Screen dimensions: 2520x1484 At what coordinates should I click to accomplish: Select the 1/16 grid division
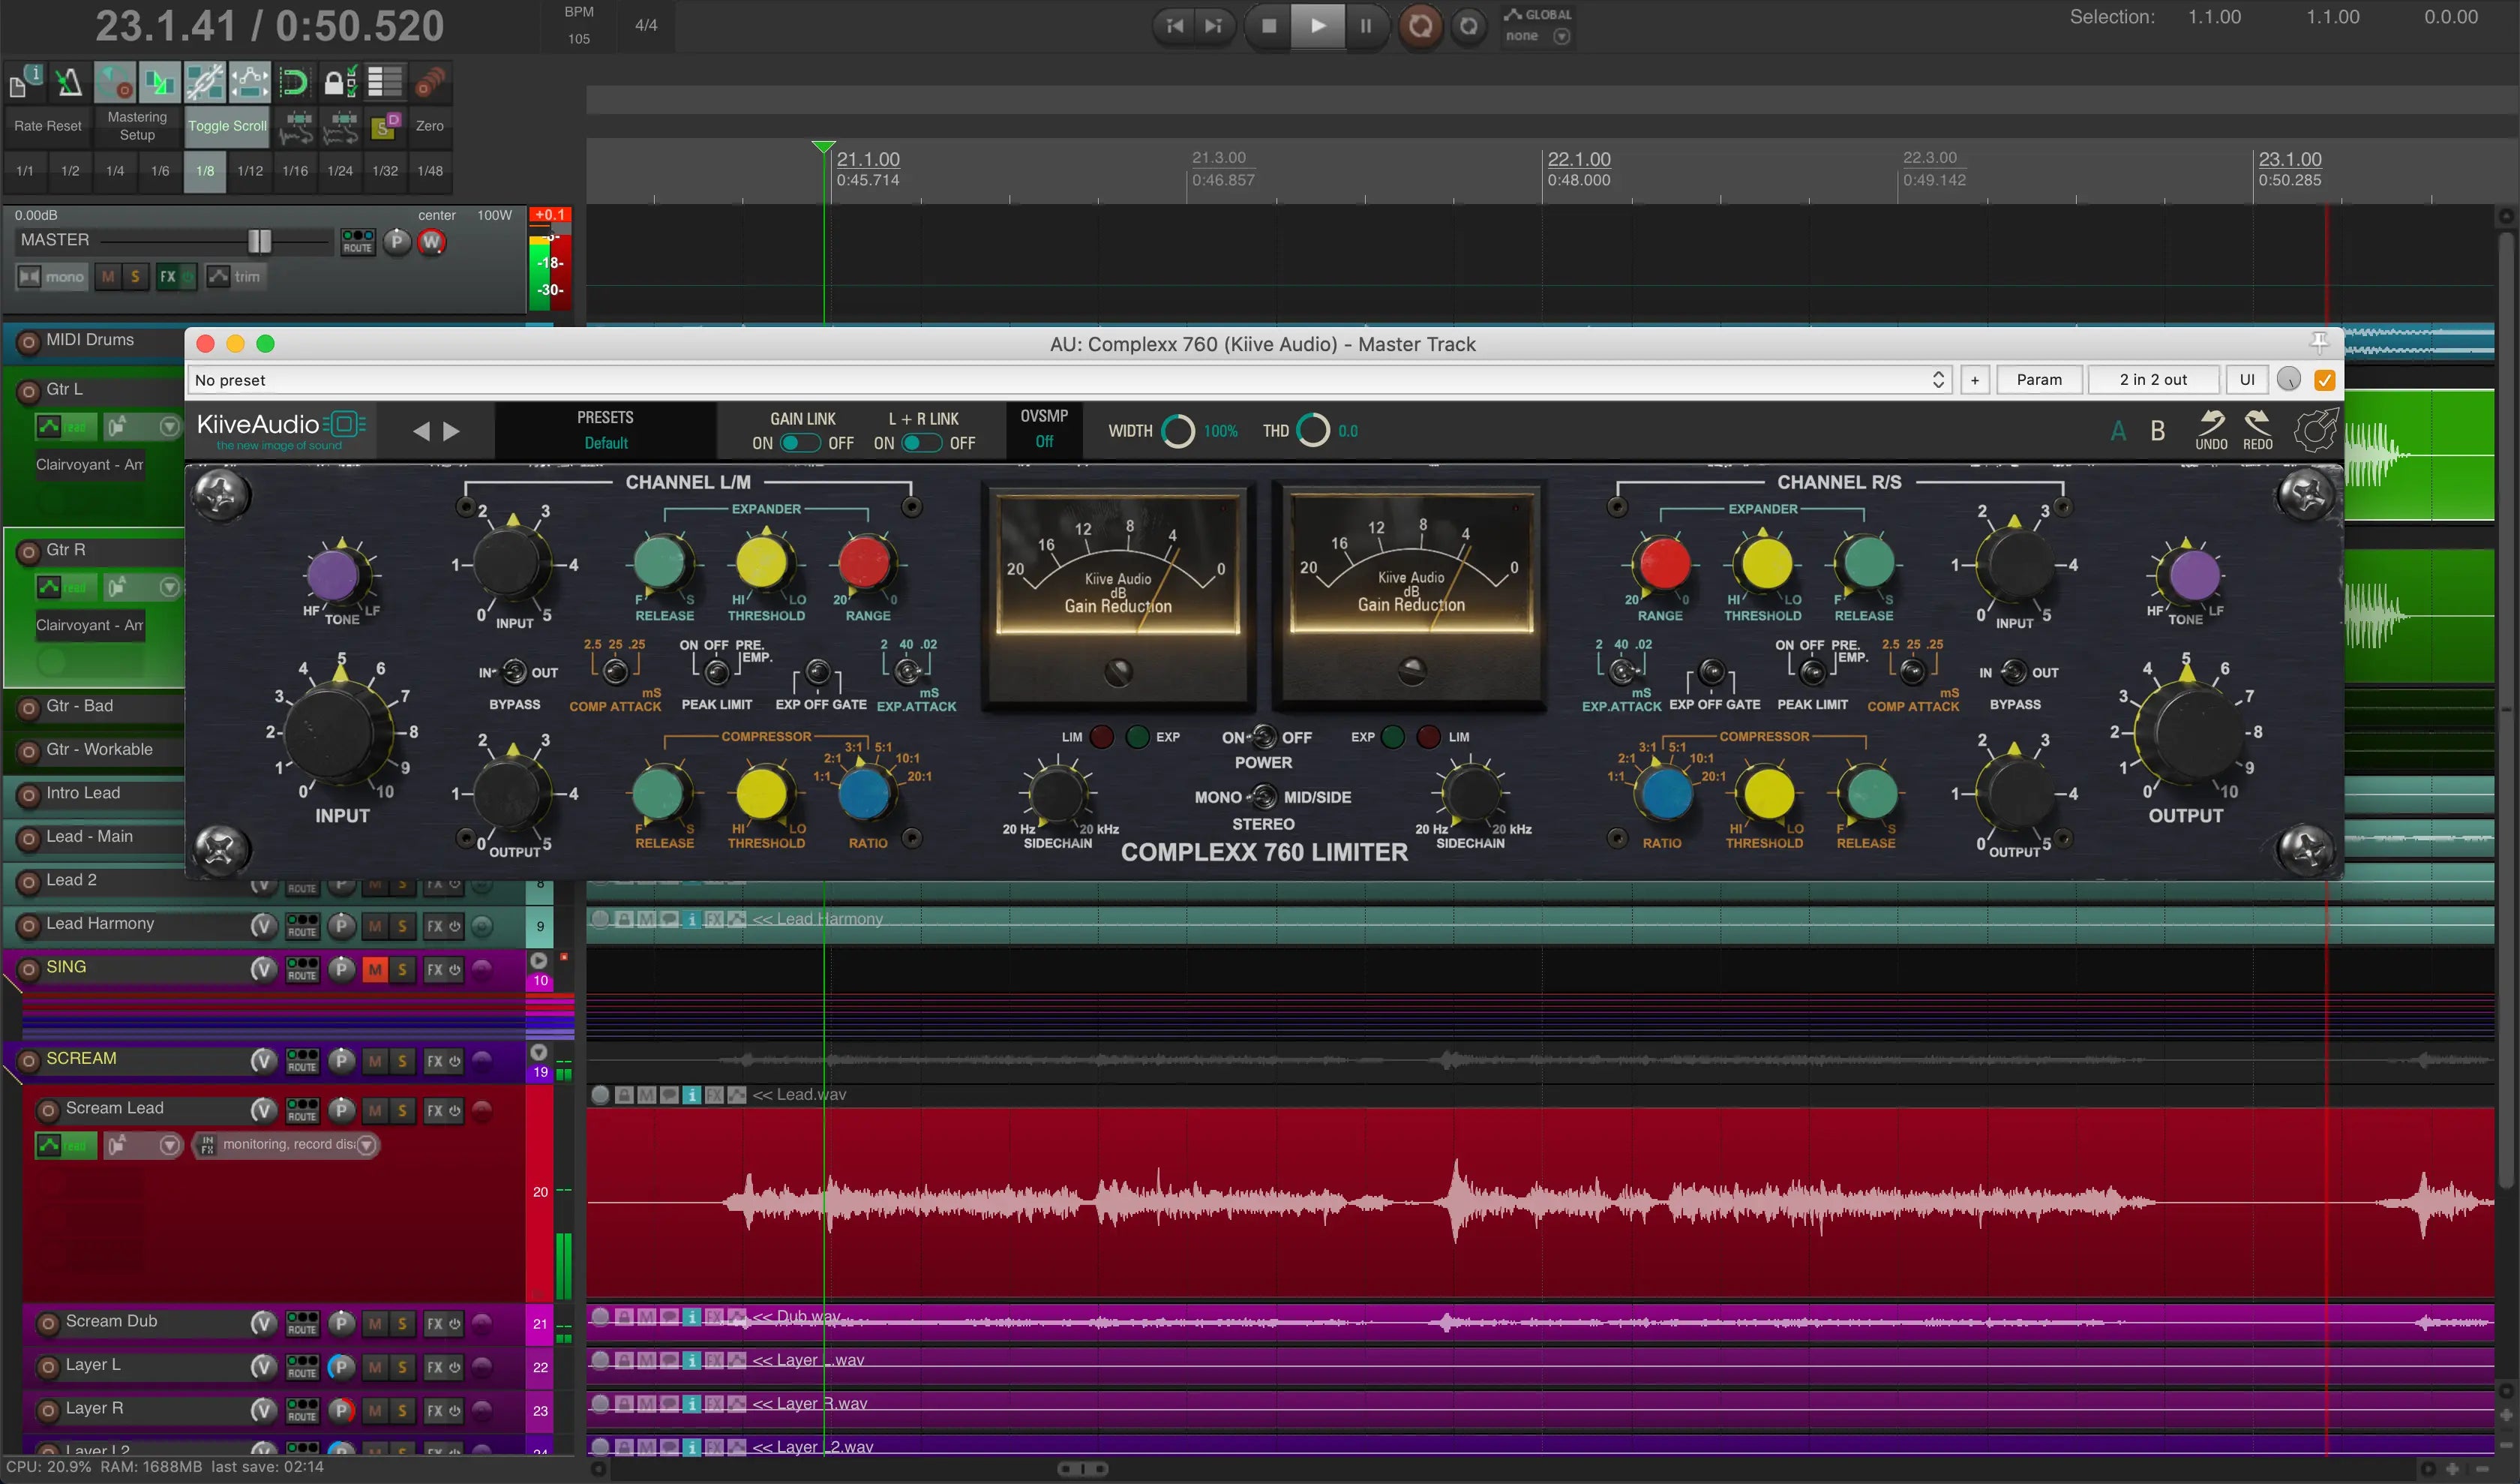295,171
